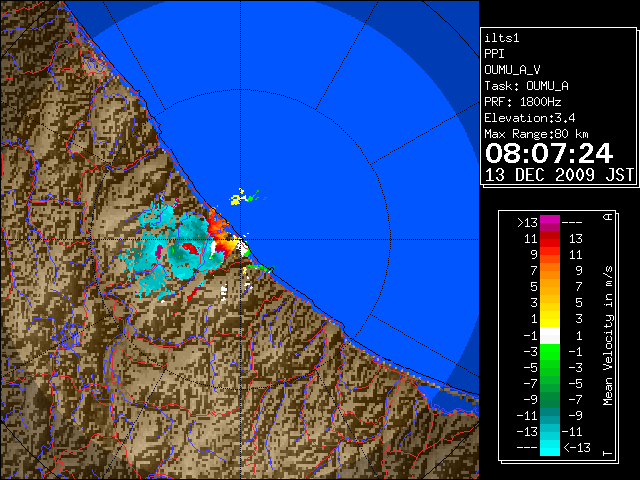
Task: Click the ">13" legend label
Action: point(527,223)
